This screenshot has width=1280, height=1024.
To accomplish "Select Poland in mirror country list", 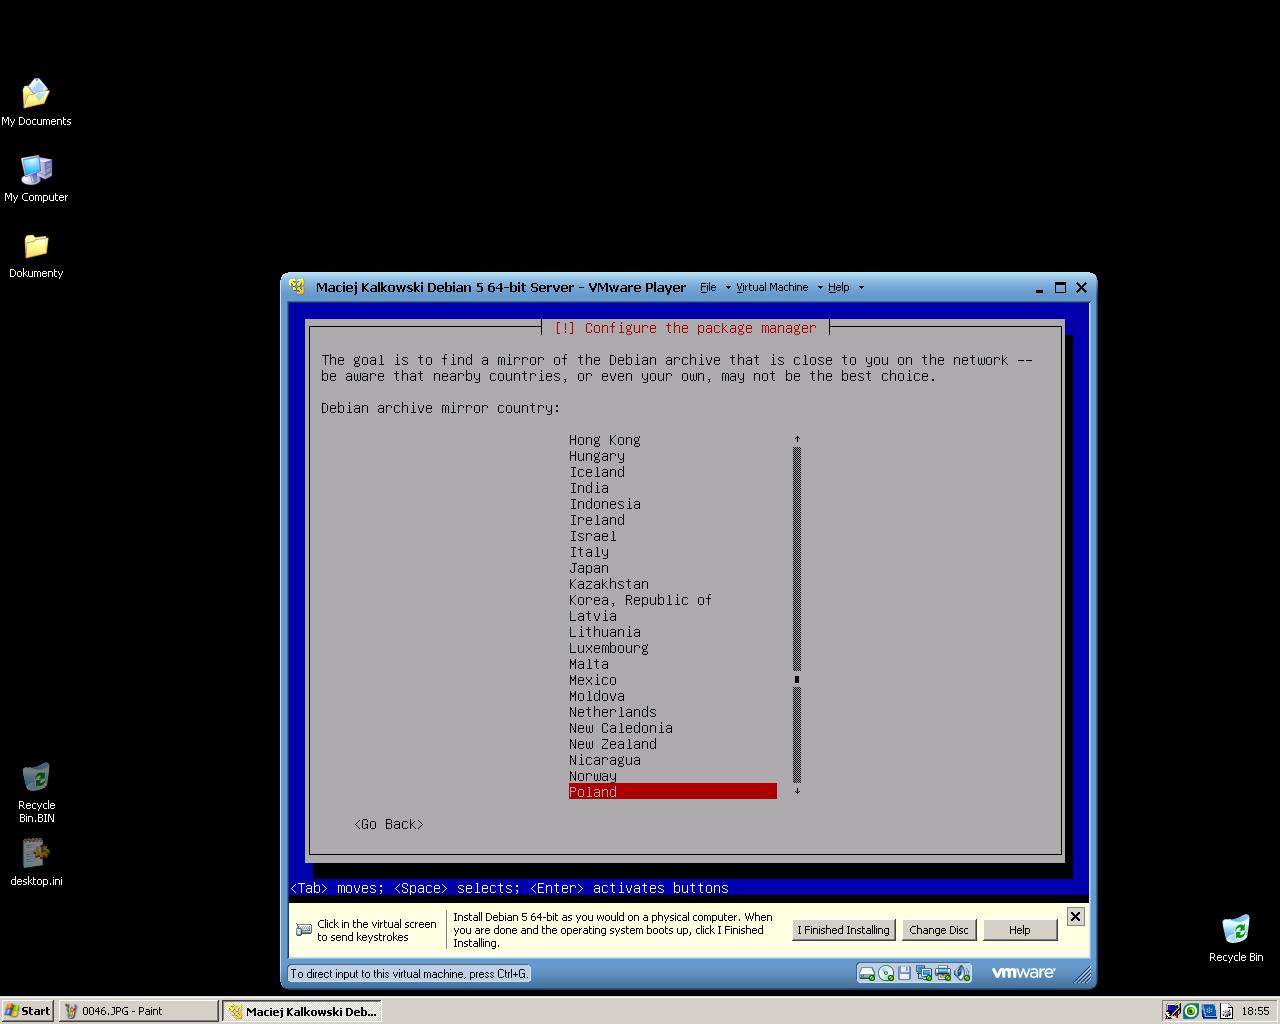I will click(x=673, y=792).
